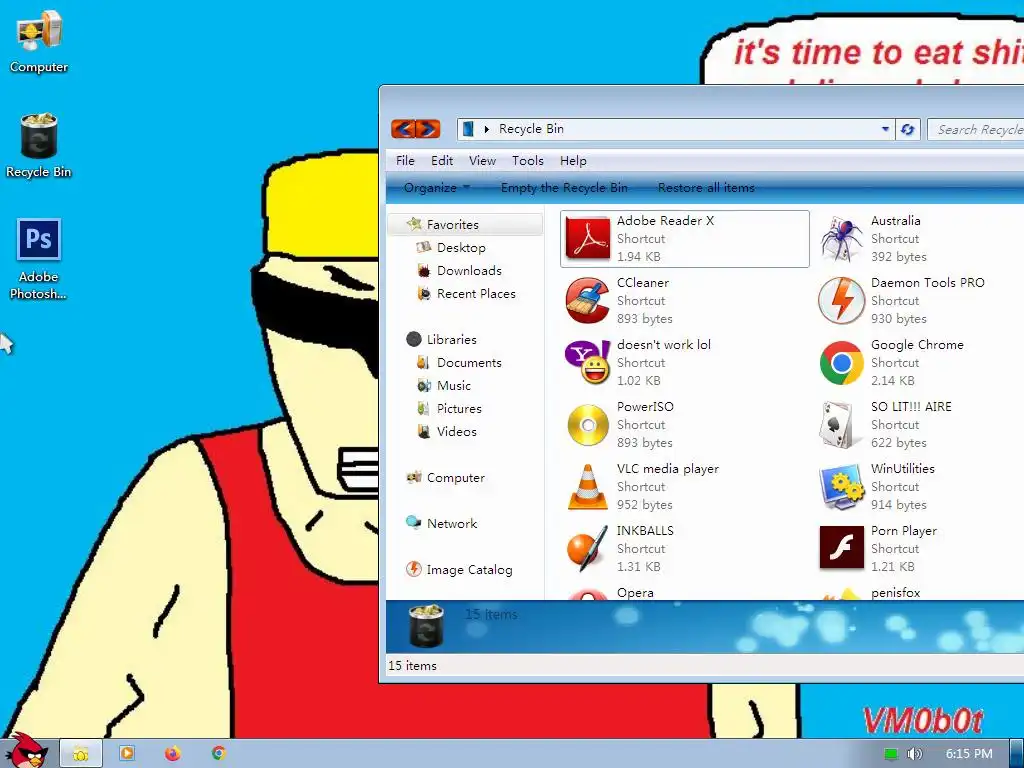The image size is (1024, 768).
Task: Select the Opera item name
Action: [x=635, y=593]
